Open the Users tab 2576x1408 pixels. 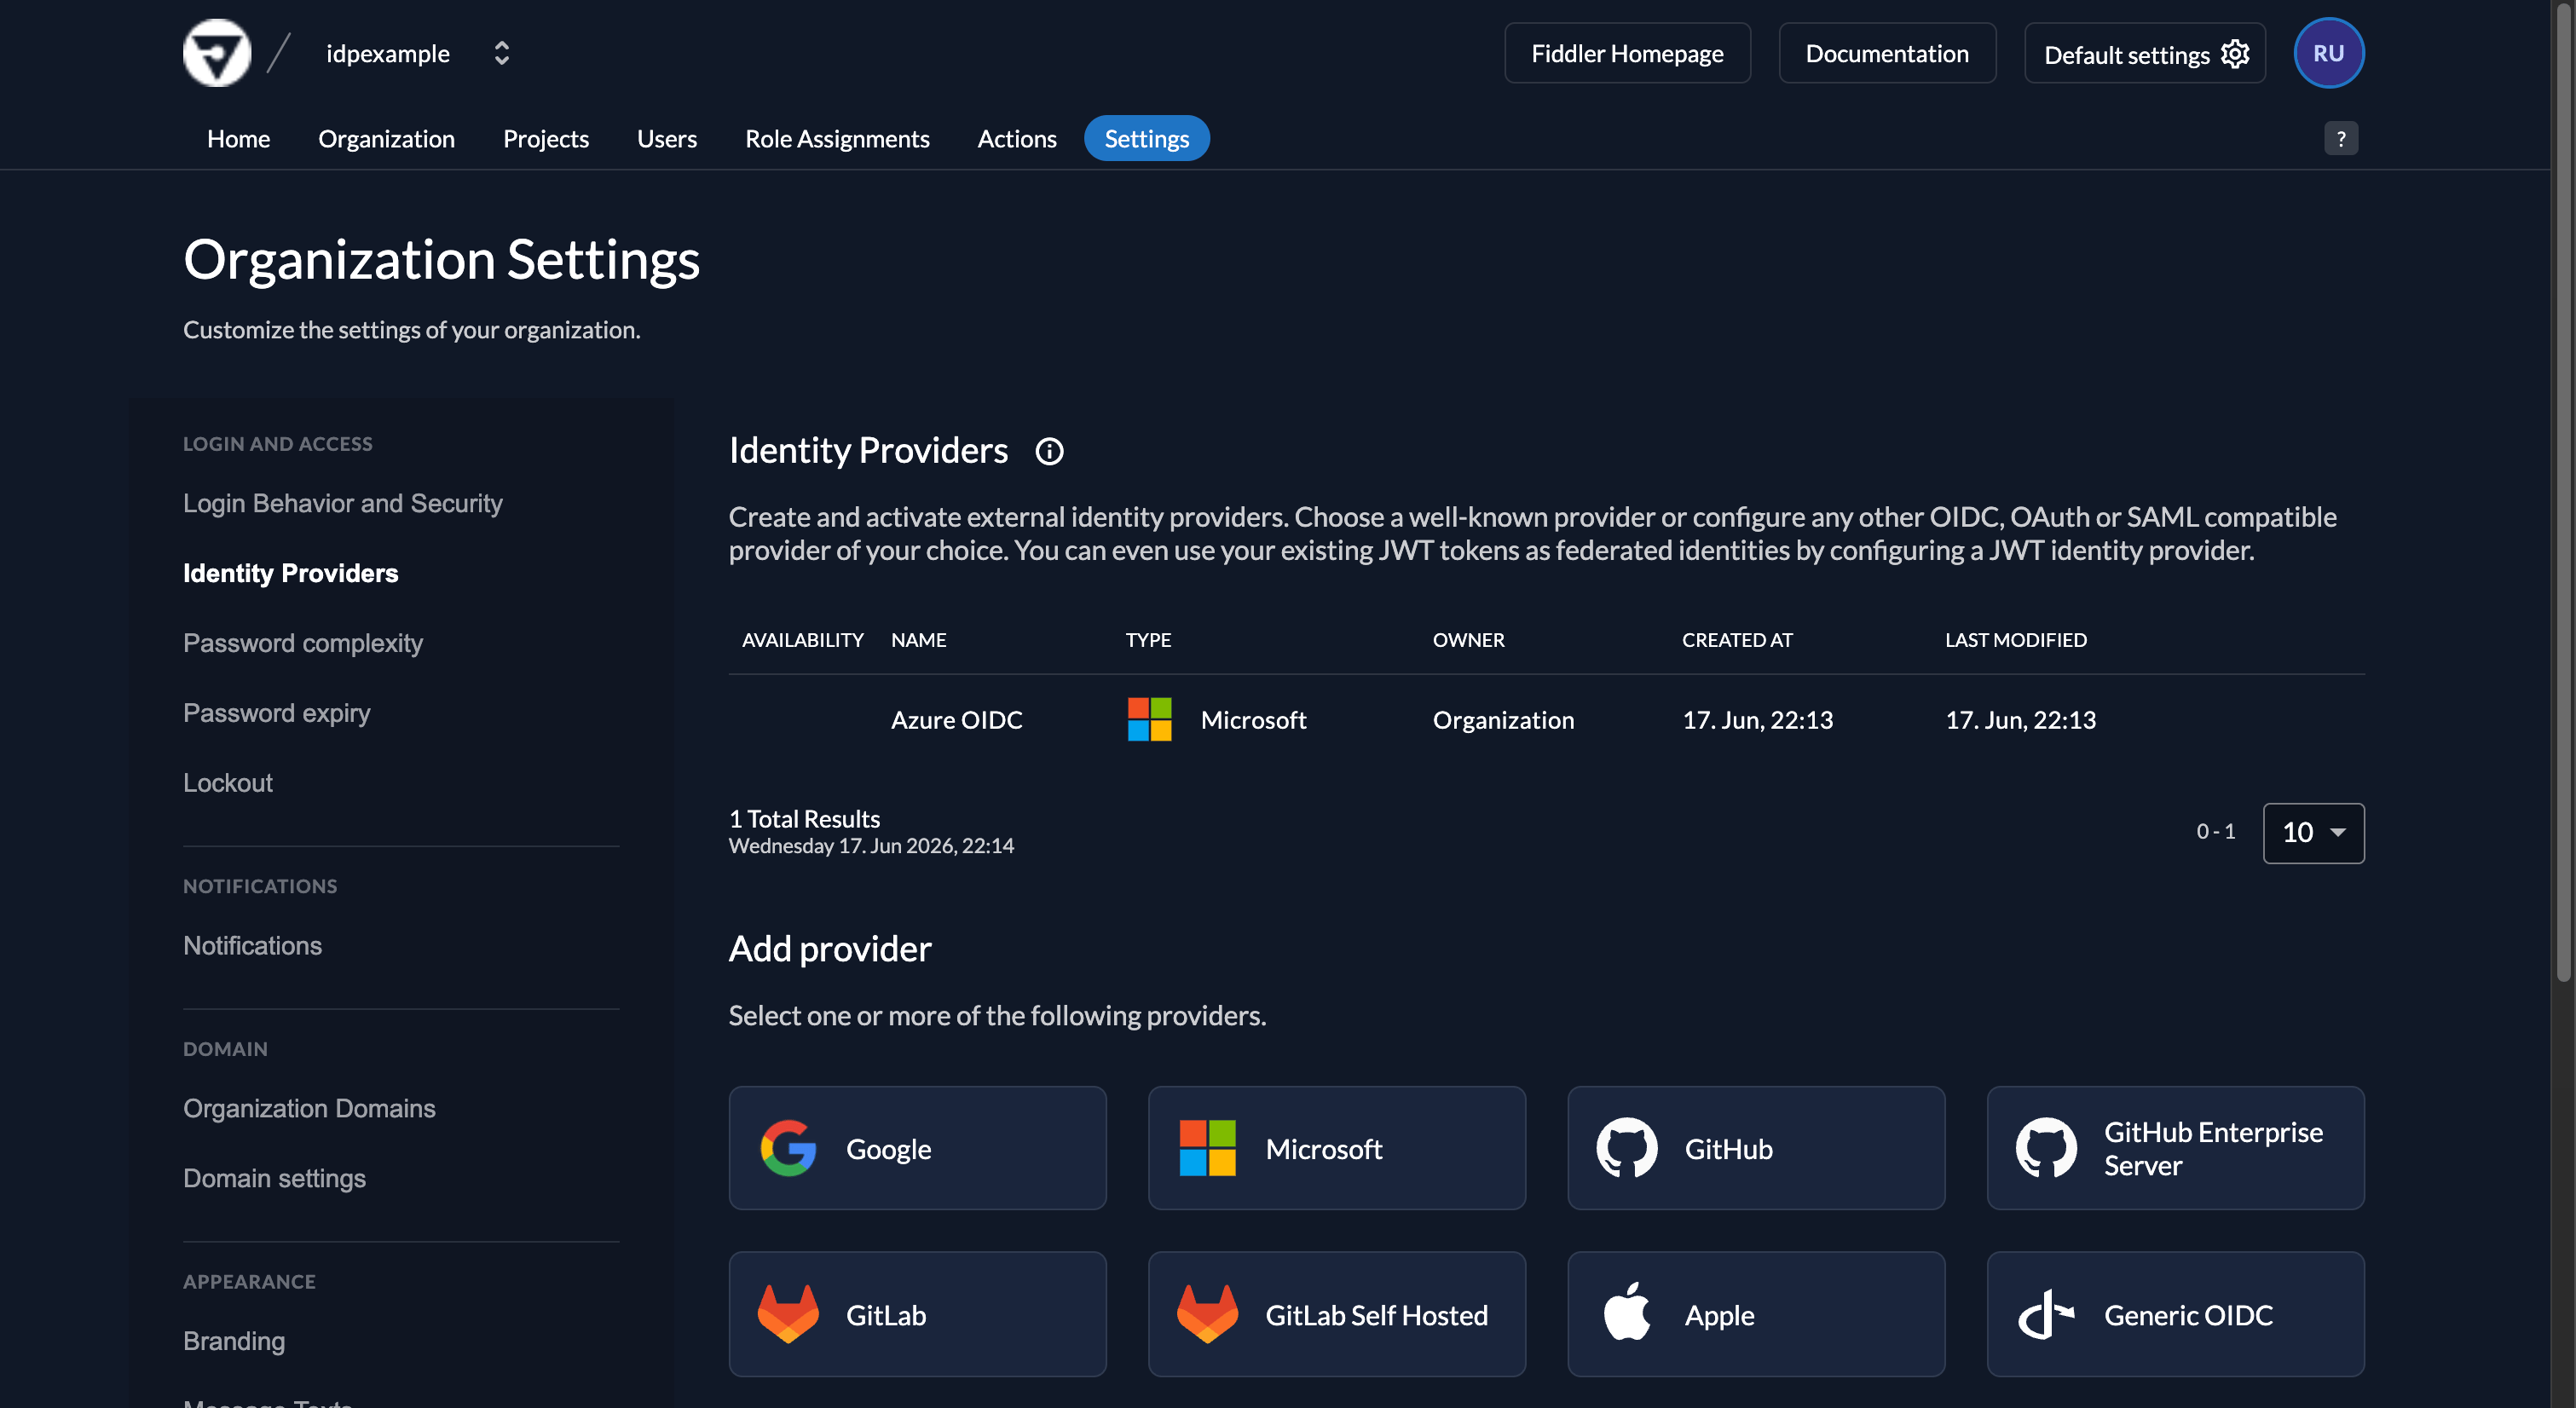[667, 138]
